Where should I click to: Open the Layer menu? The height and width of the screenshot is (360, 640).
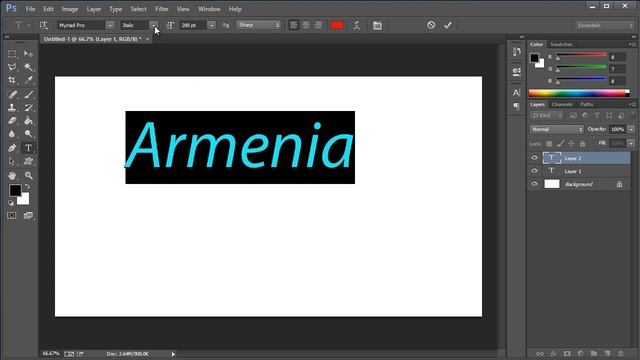click(93, 9)
